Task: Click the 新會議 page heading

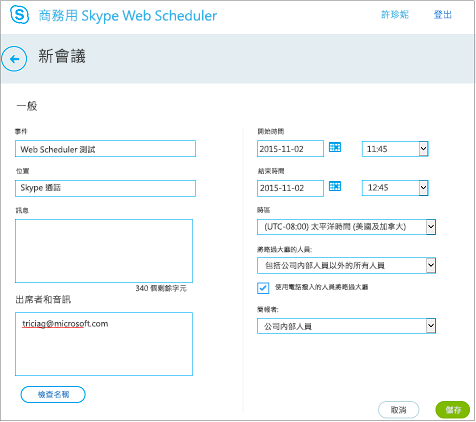Action: (x=62, y=56)
